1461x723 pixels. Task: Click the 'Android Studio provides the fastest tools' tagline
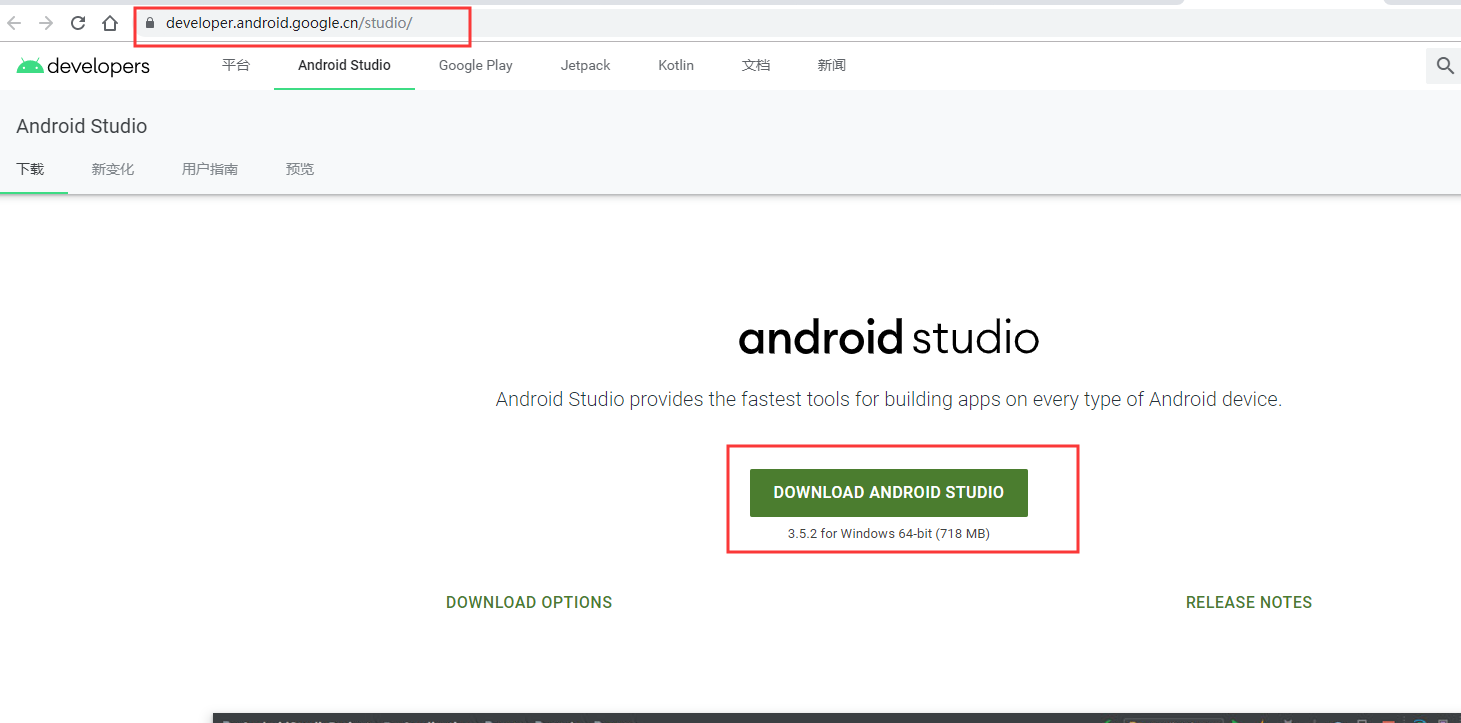coord(889,399)
